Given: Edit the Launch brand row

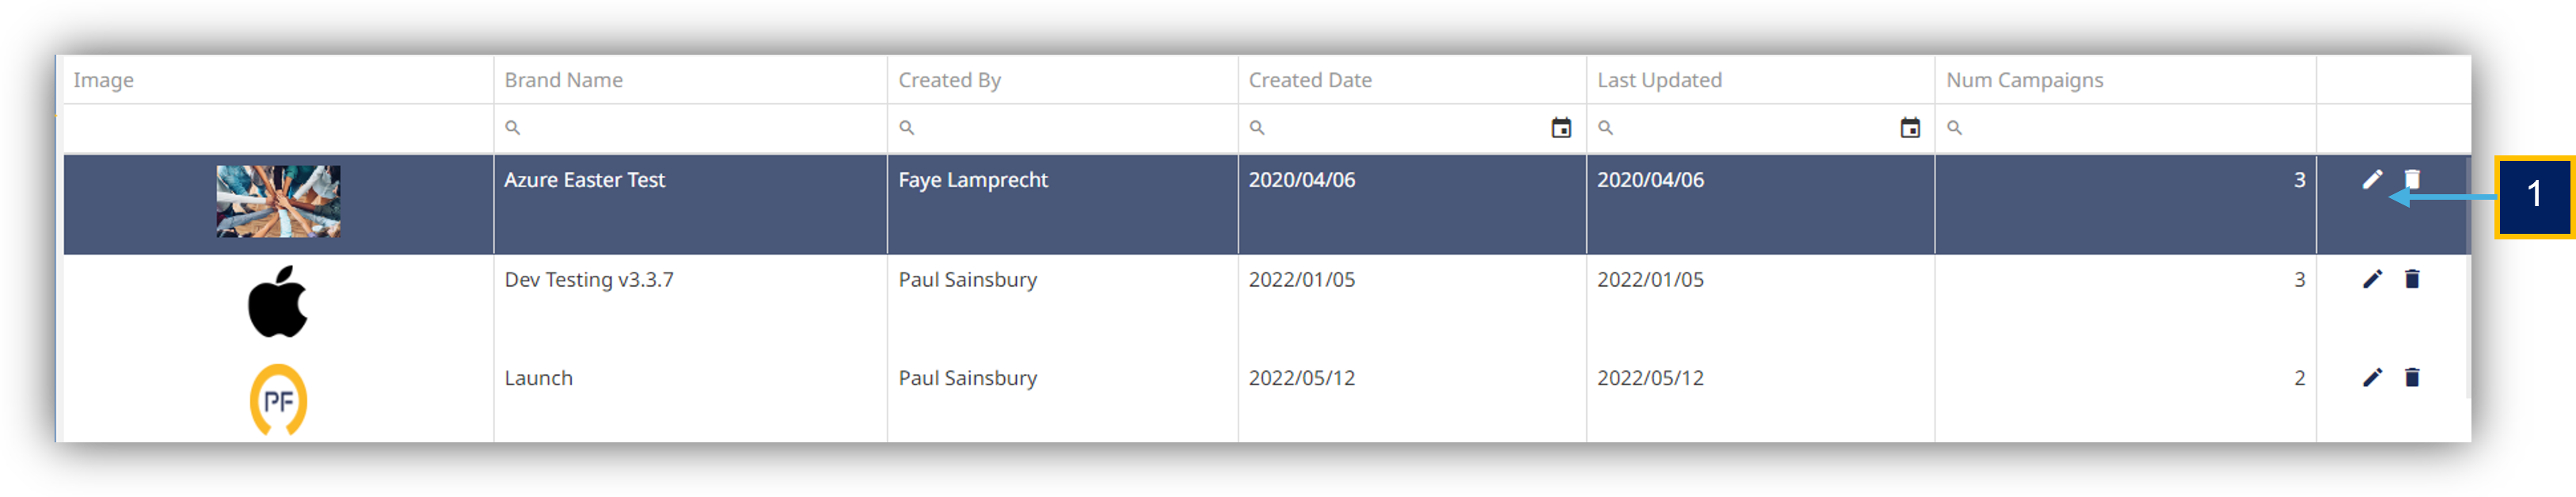Looking at the screenshot, I should (2372, 377).
